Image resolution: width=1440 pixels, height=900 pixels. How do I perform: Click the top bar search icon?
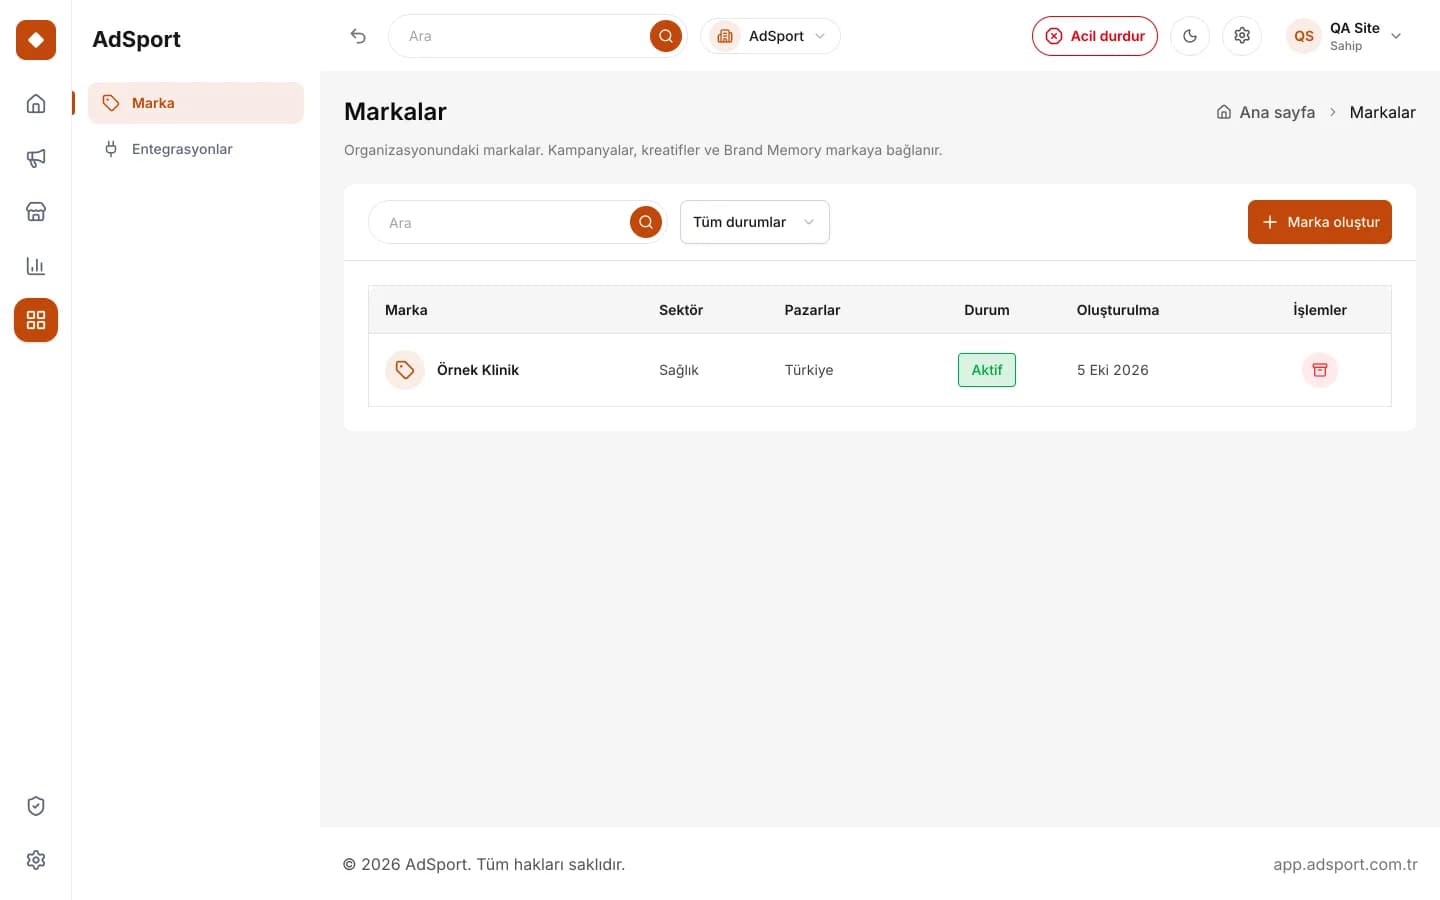[666, 36]
